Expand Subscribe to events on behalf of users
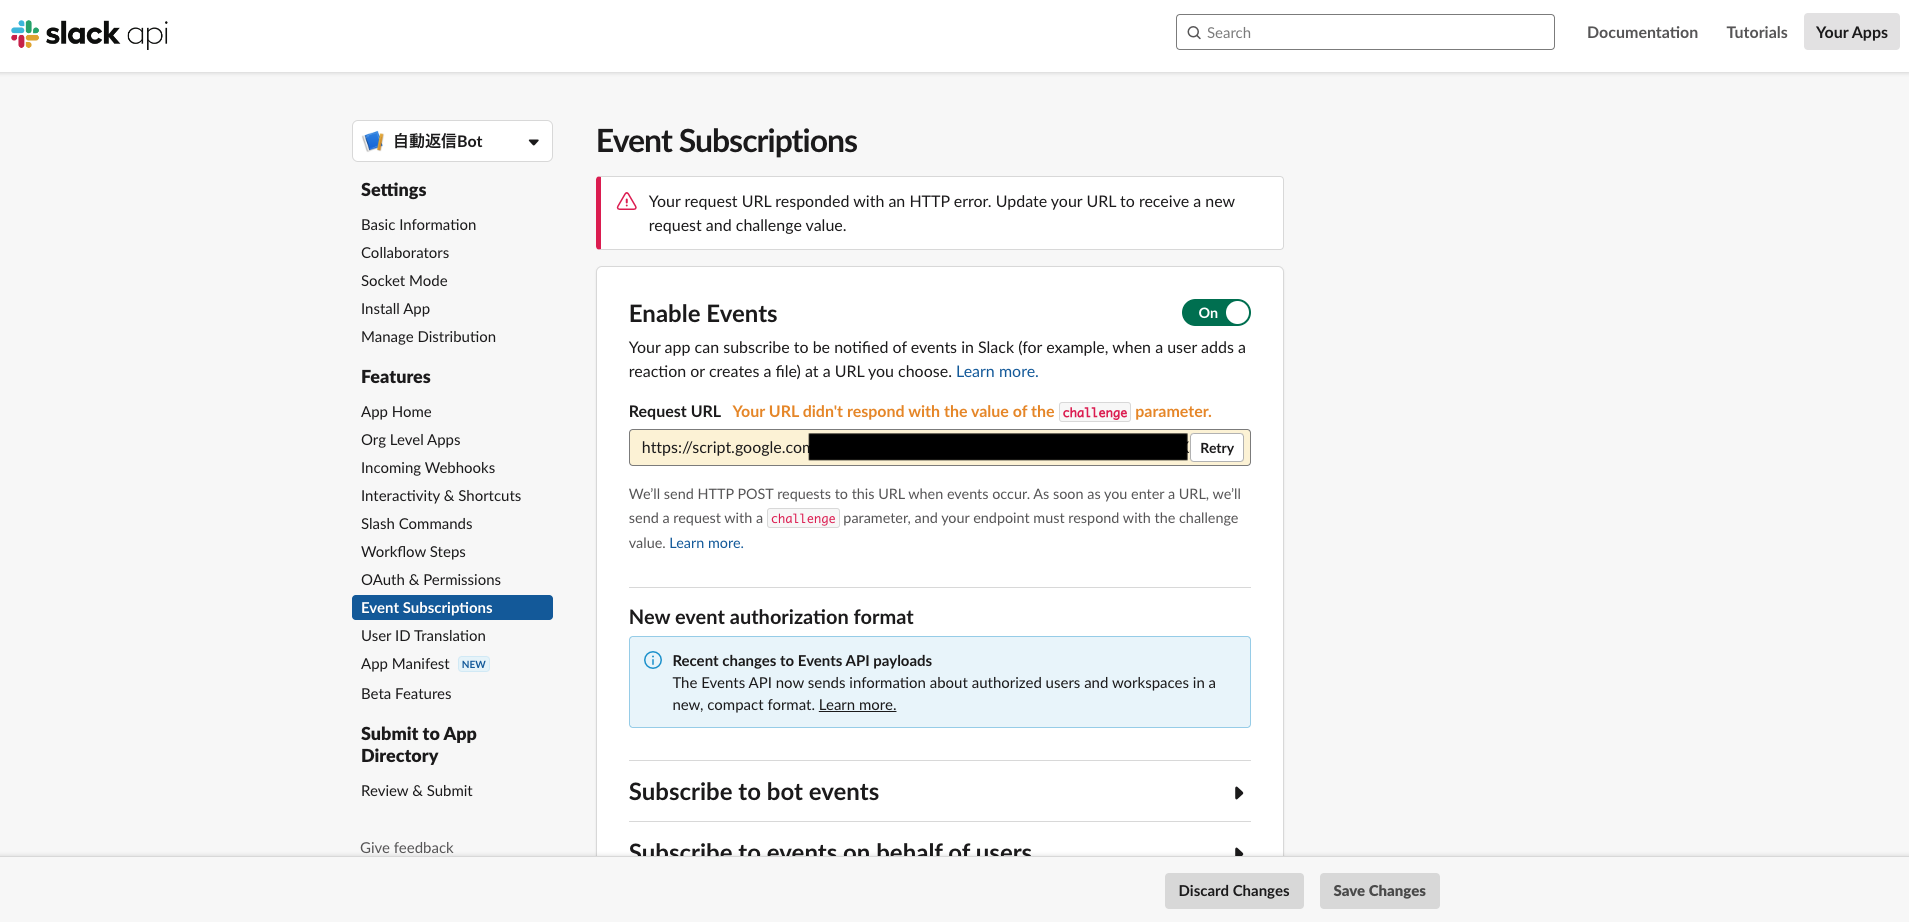The height and width of the screenshot is (922, 1909). click(1238, 851)
